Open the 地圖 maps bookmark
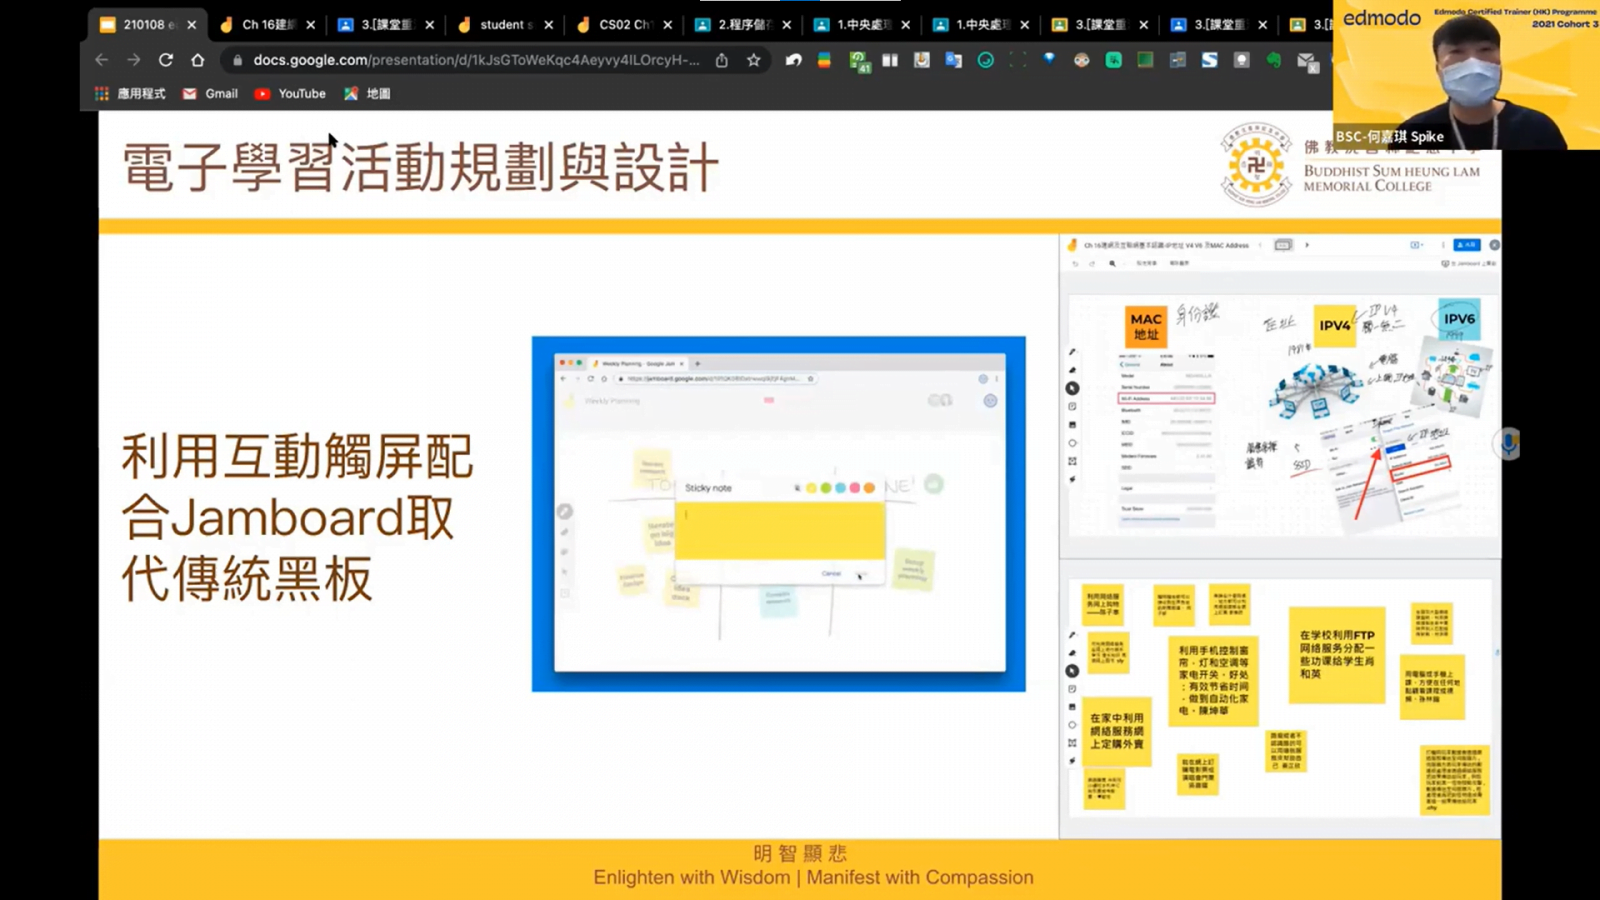The image size is (1600, 900). (367, 94)
